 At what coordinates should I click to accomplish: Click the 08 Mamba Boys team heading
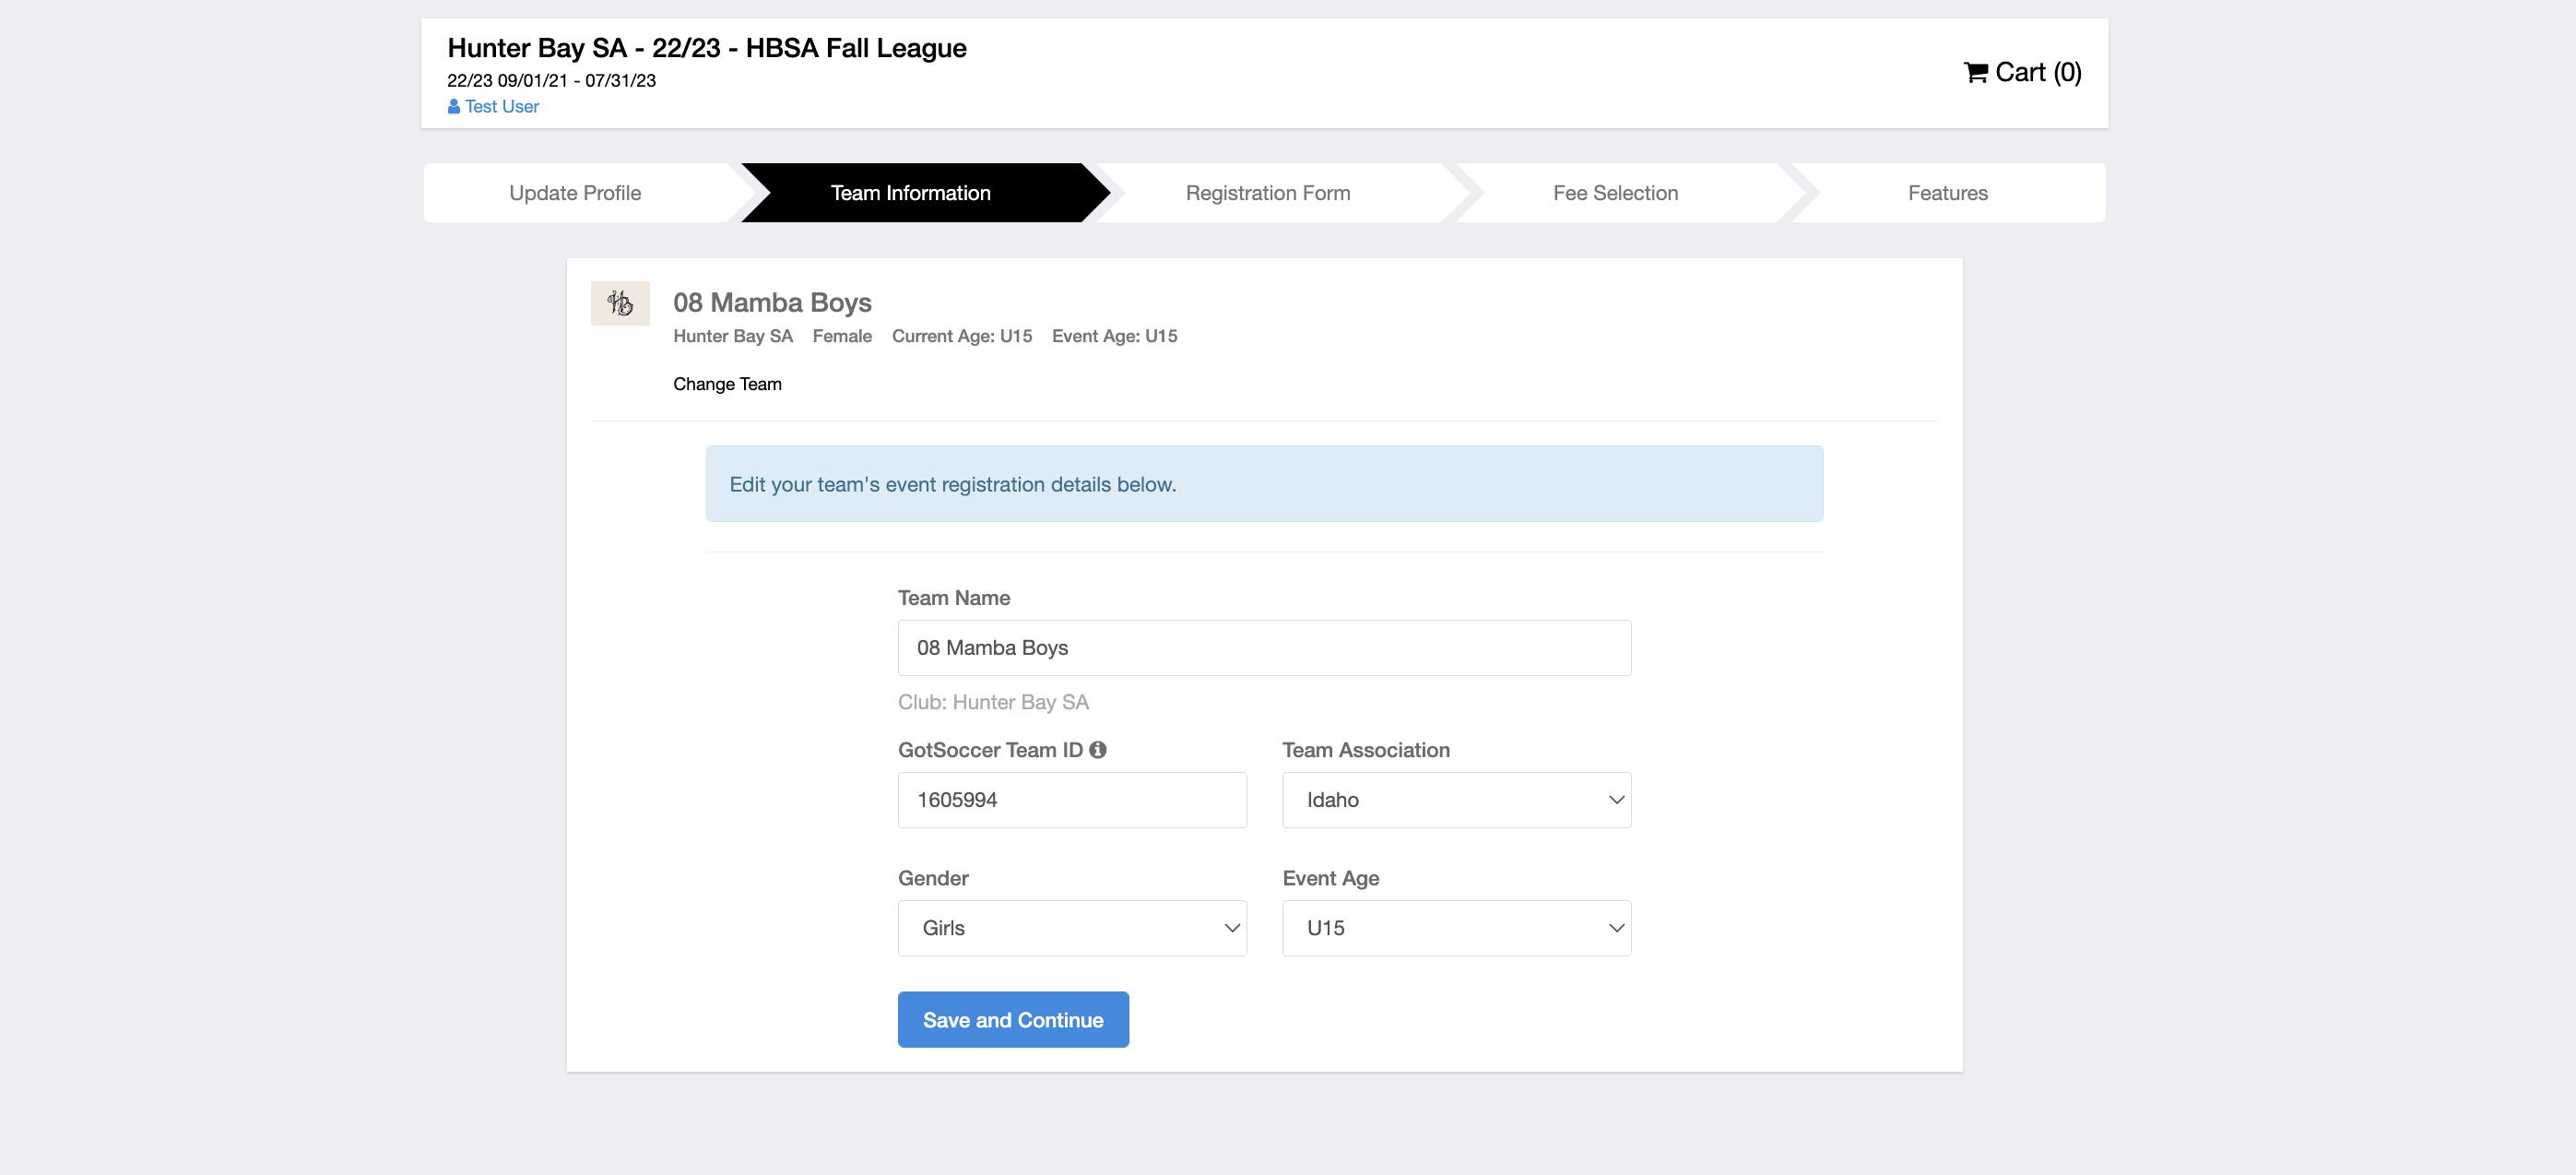point(772,302)
